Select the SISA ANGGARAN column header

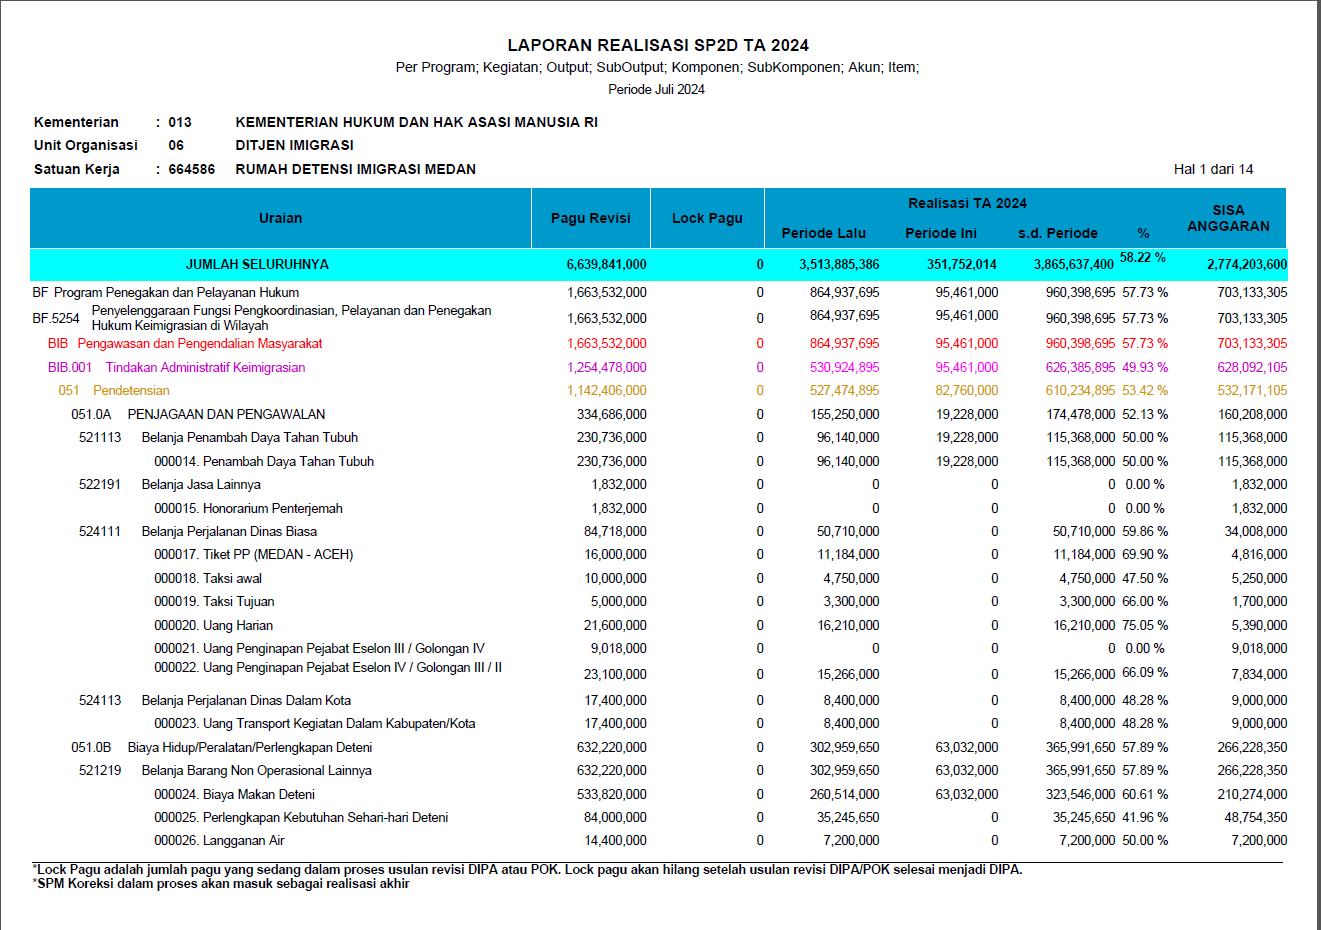[x=1228, y=218]
